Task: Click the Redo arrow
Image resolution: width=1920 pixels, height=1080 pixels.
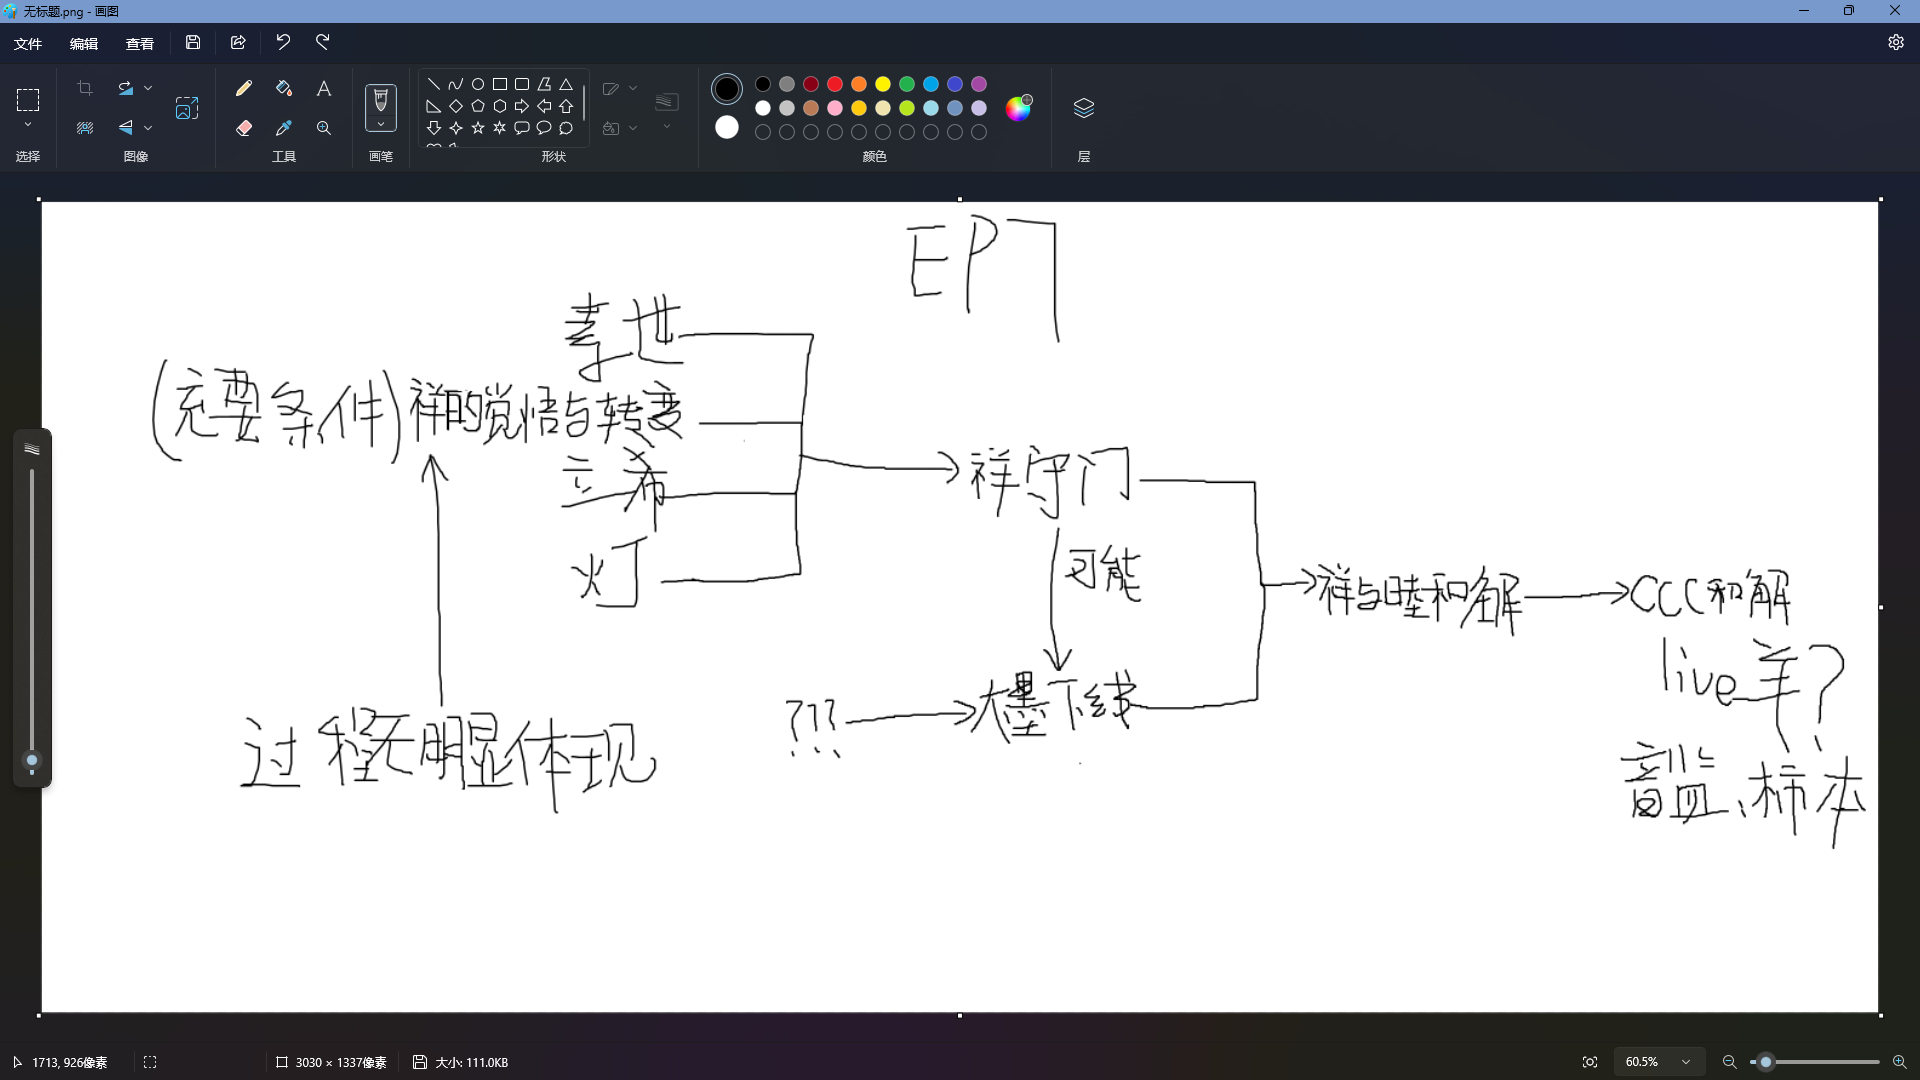Action: pos(323,42)
